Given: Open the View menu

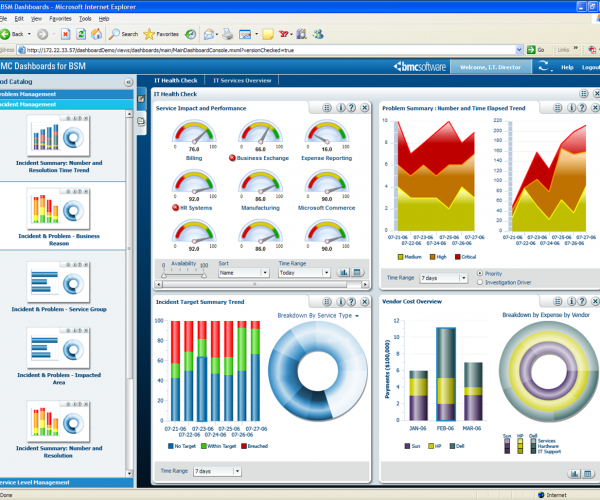Looking at the screenshot, I should point(36,19).
